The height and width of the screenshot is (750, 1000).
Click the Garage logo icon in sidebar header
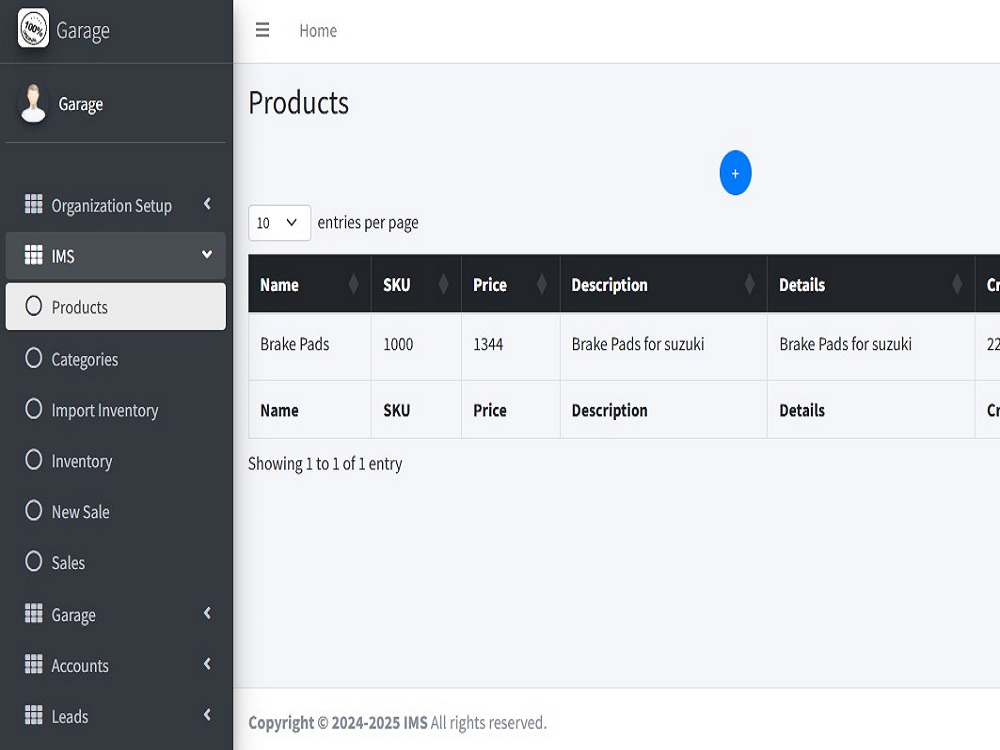click(x=33, y=29)
